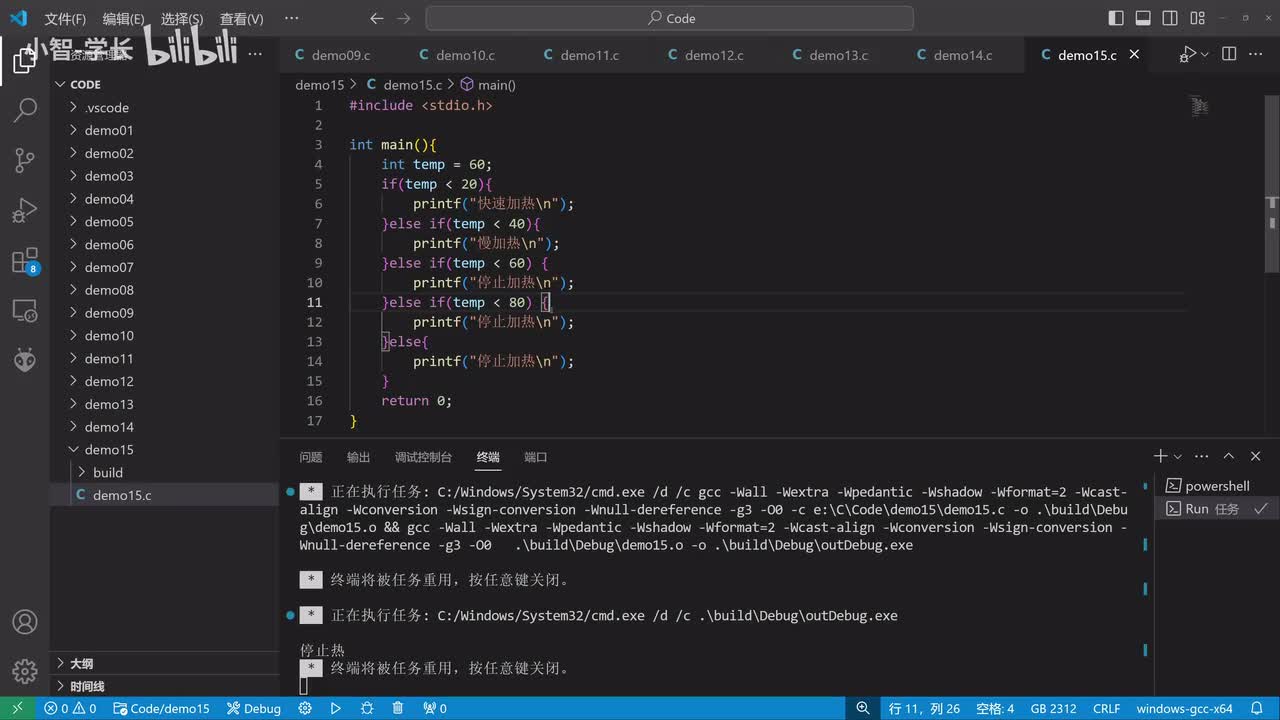
Task: Switch to the 端口 panel tab
Action: pyautogui.click(x=536, y=457)
